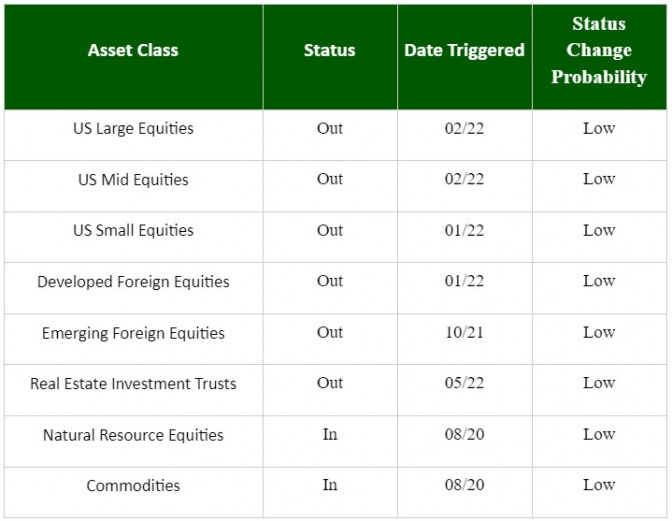Select In status for Natural Resource Equities
The image size is (672, 521).
pos(330,434)
